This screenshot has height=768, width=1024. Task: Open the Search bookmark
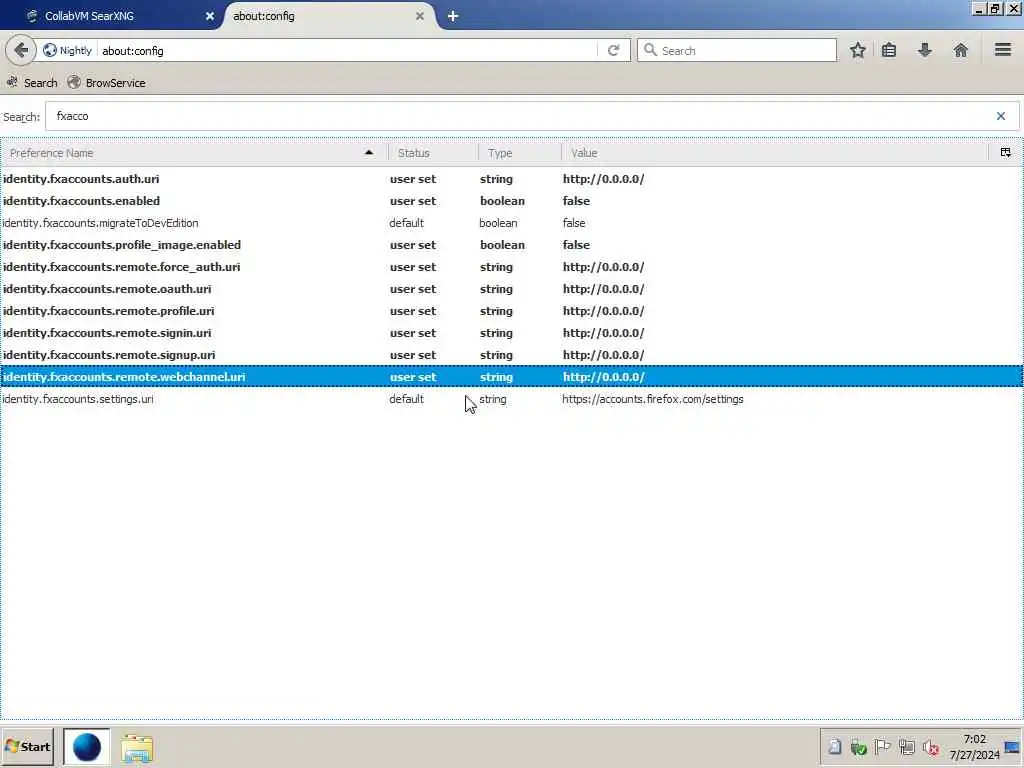[32, 83]
